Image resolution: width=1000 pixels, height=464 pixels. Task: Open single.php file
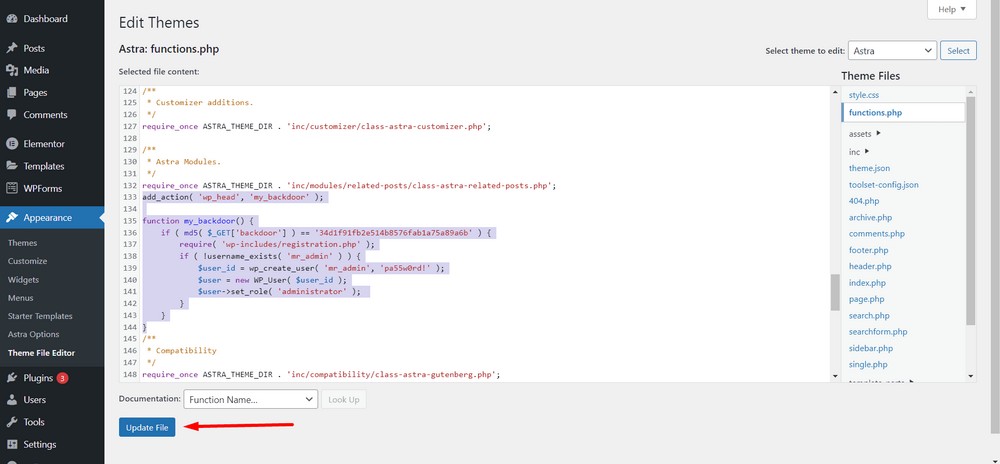pyautogui.click(x=868, y=365)
